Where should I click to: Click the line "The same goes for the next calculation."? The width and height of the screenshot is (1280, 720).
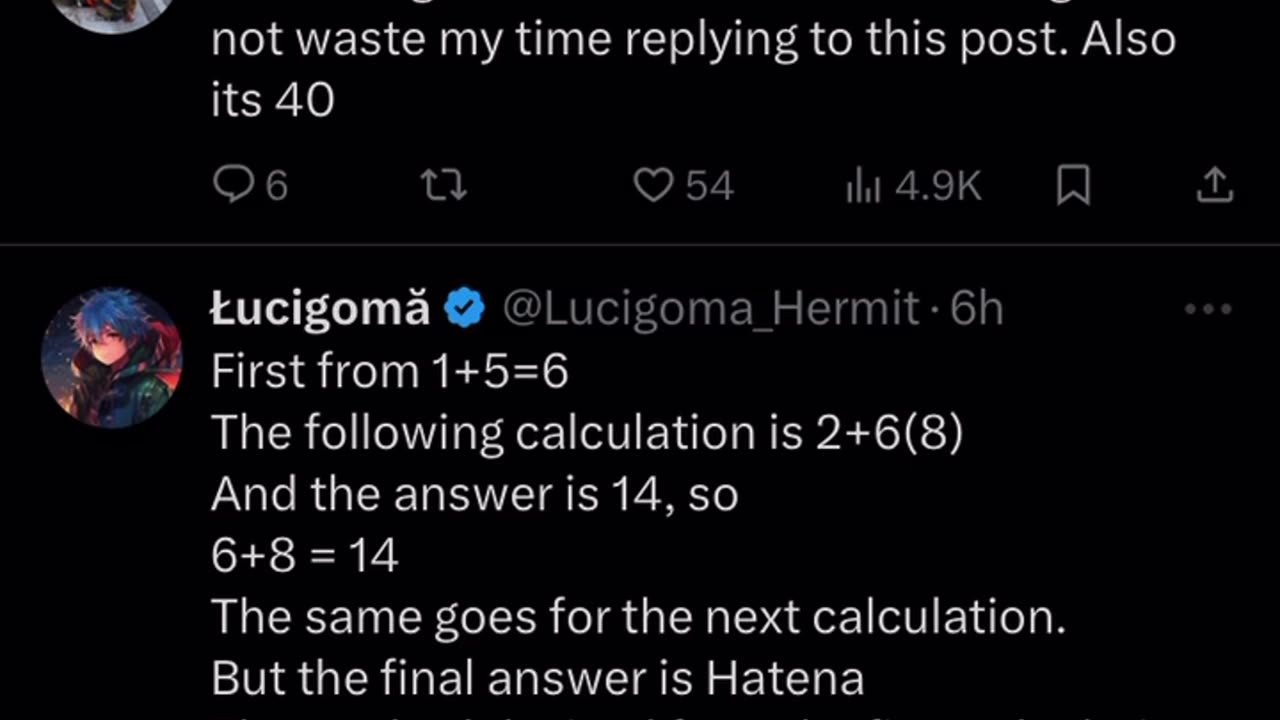click(637, 618)
